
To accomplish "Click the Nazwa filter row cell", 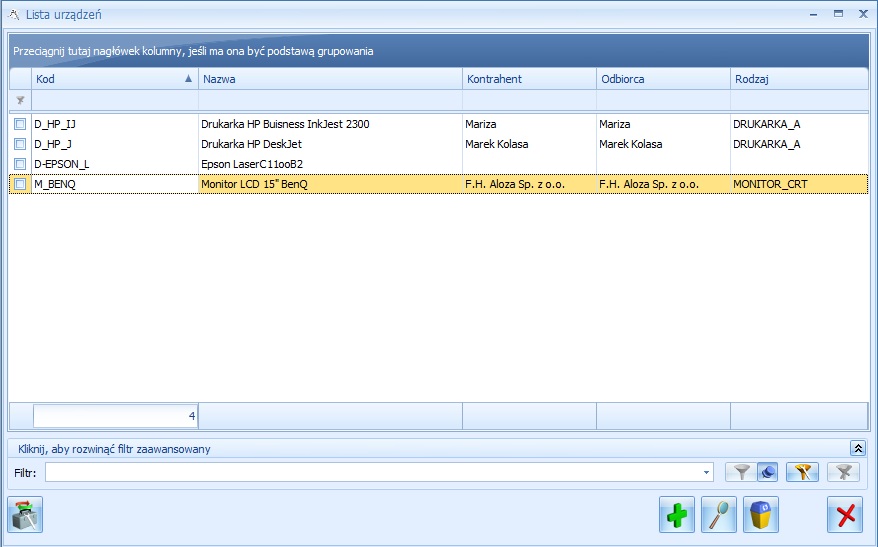I will point(330,101).
